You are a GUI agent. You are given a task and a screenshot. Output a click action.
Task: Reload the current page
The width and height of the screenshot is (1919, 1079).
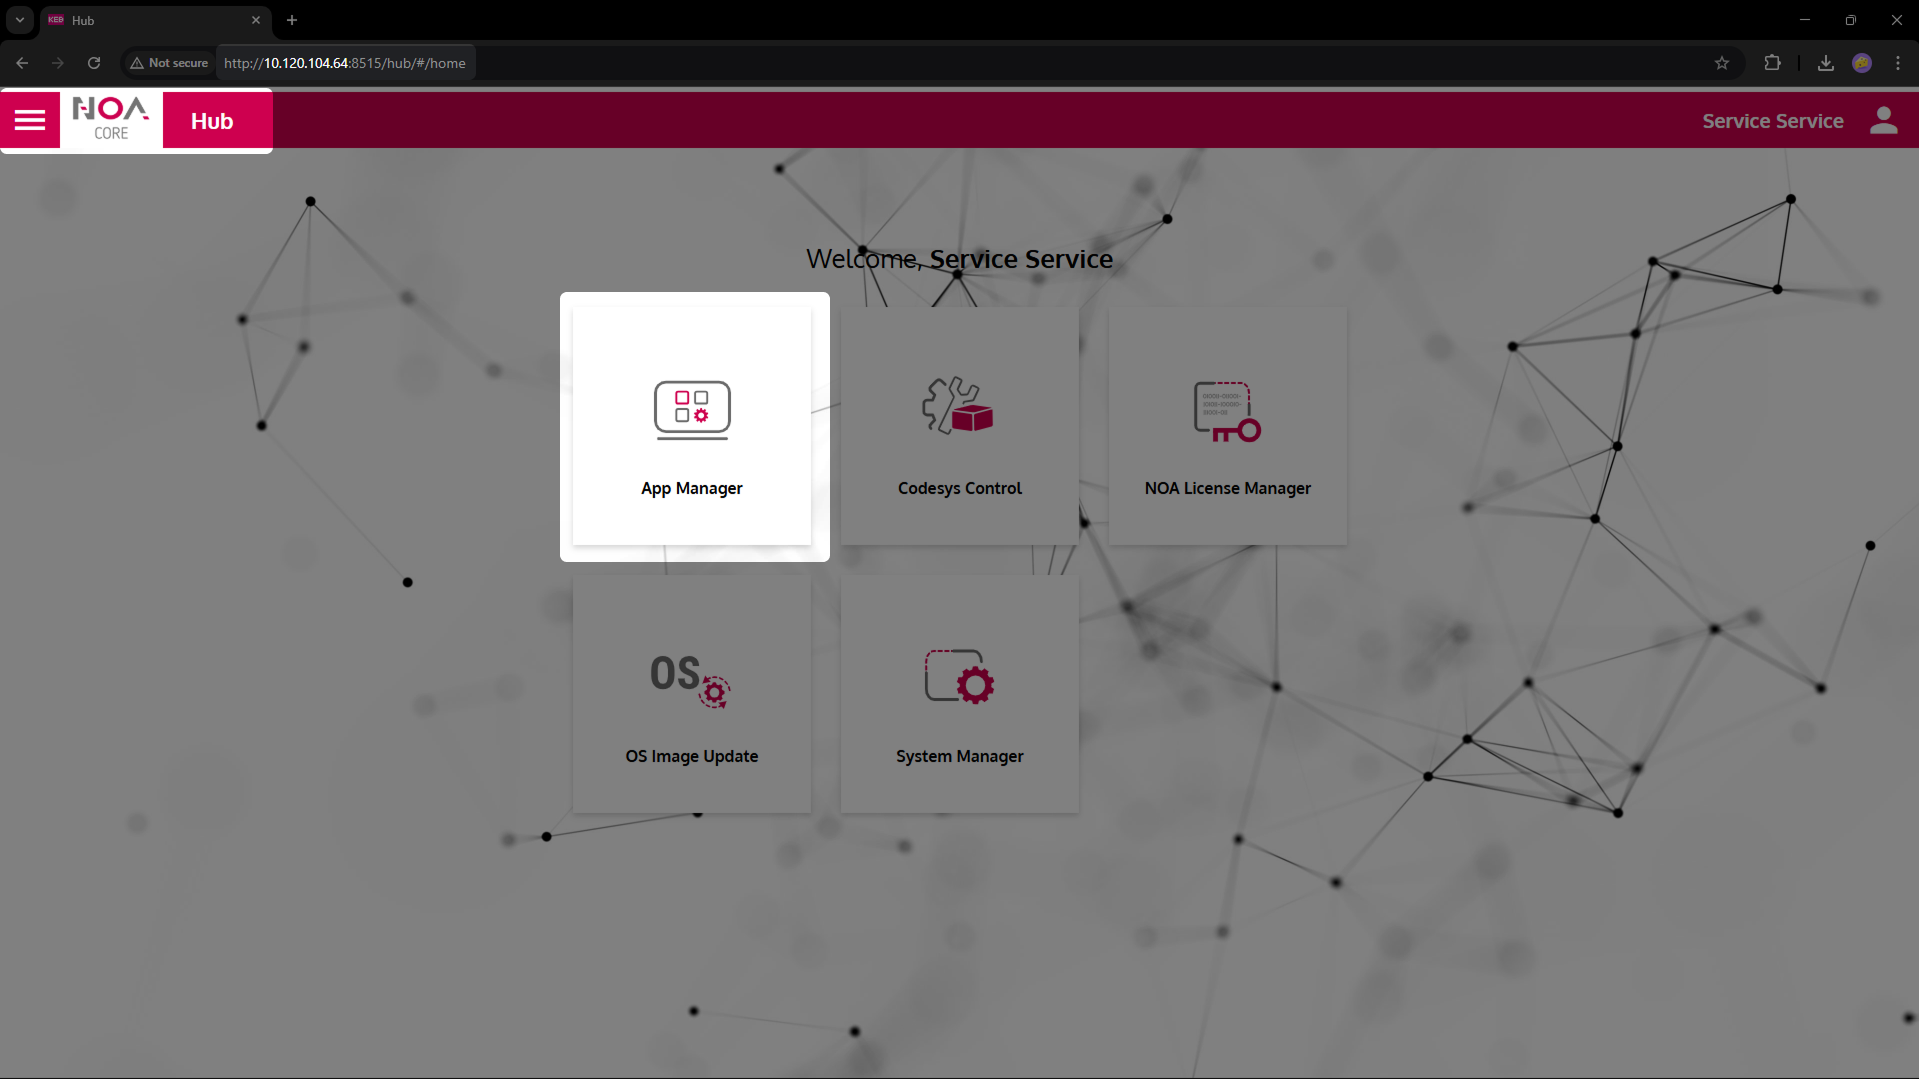tap(94, 63)
